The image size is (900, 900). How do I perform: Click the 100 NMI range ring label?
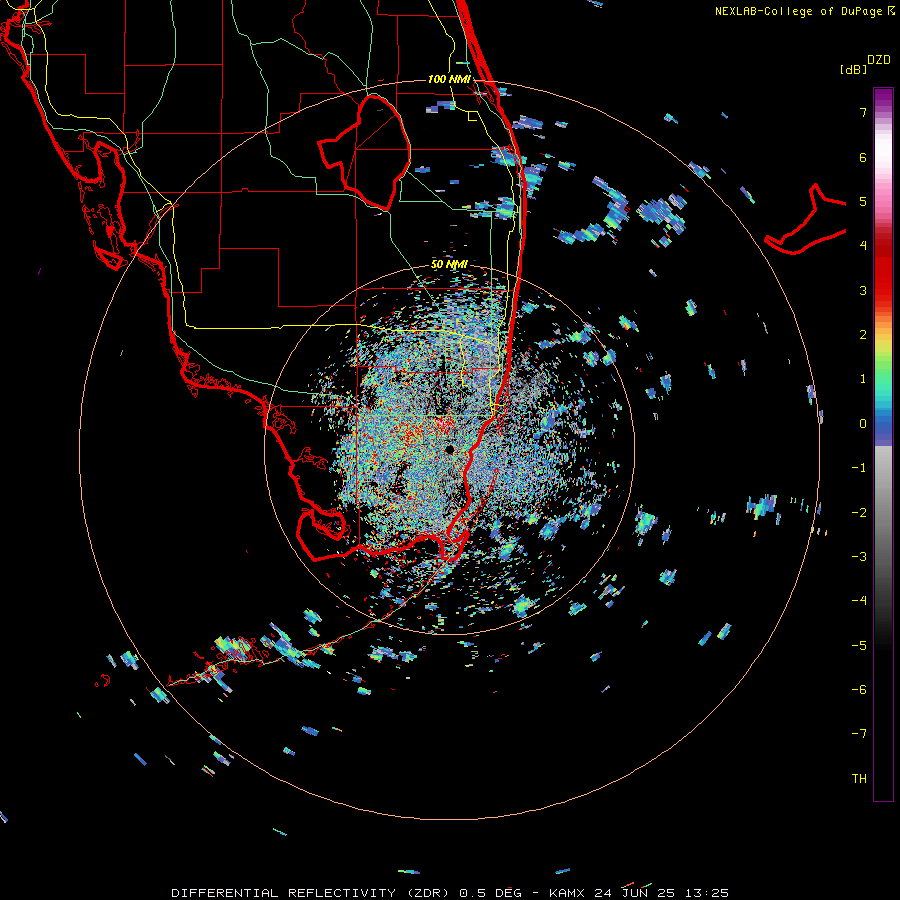click(x=449, y=79)
